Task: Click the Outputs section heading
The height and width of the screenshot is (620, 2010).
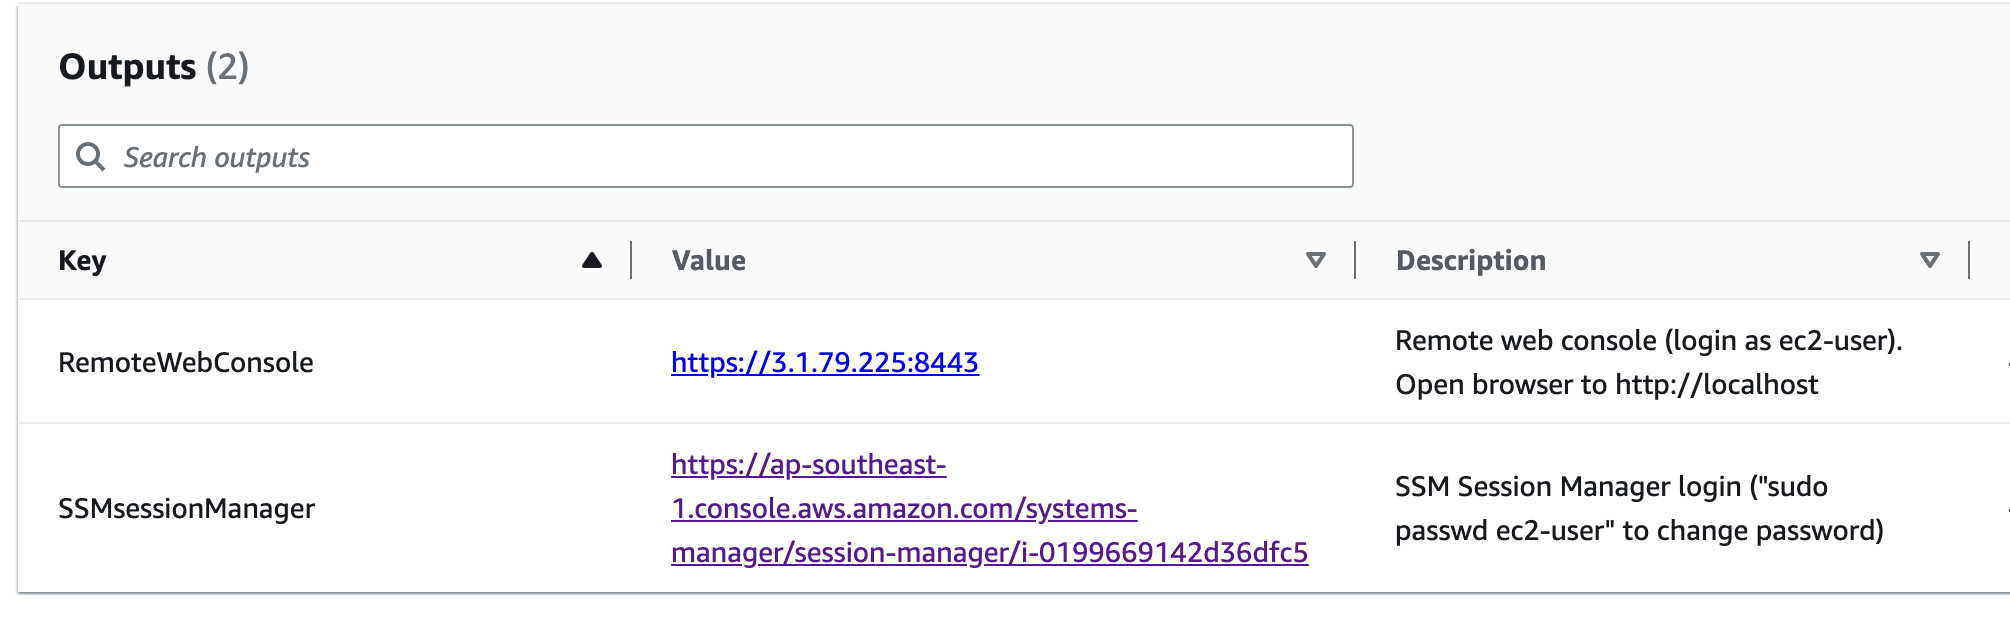Action: pyautogui.click(x=127, y=67)
